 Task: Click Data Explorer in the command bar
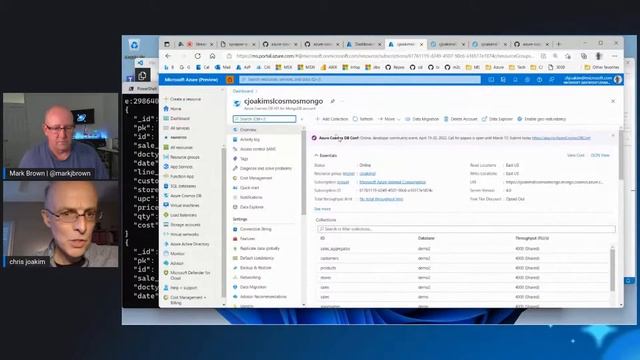pos(497,119)
